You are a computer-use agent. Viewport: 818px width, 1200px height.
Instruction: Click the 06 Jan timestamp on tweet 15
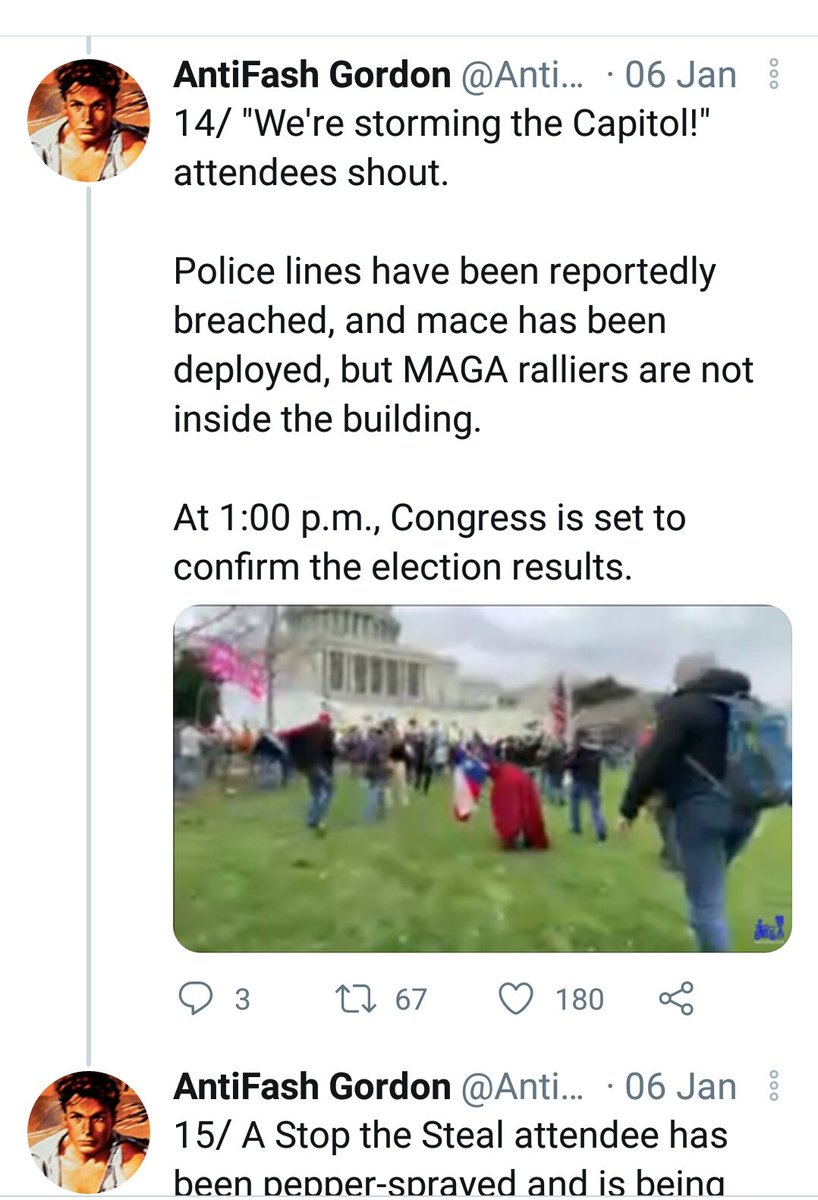click(x=681, y=1086)
